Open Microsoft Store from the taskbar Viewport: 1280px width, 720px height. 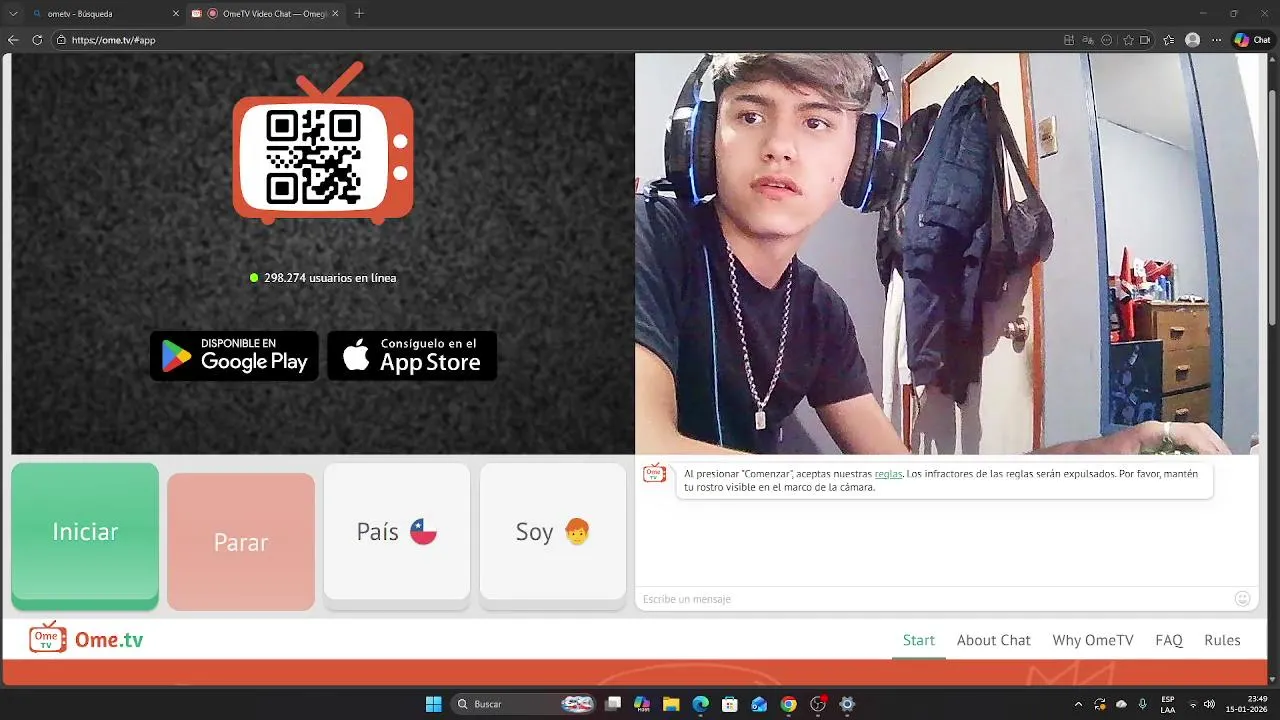pos(729,704)
